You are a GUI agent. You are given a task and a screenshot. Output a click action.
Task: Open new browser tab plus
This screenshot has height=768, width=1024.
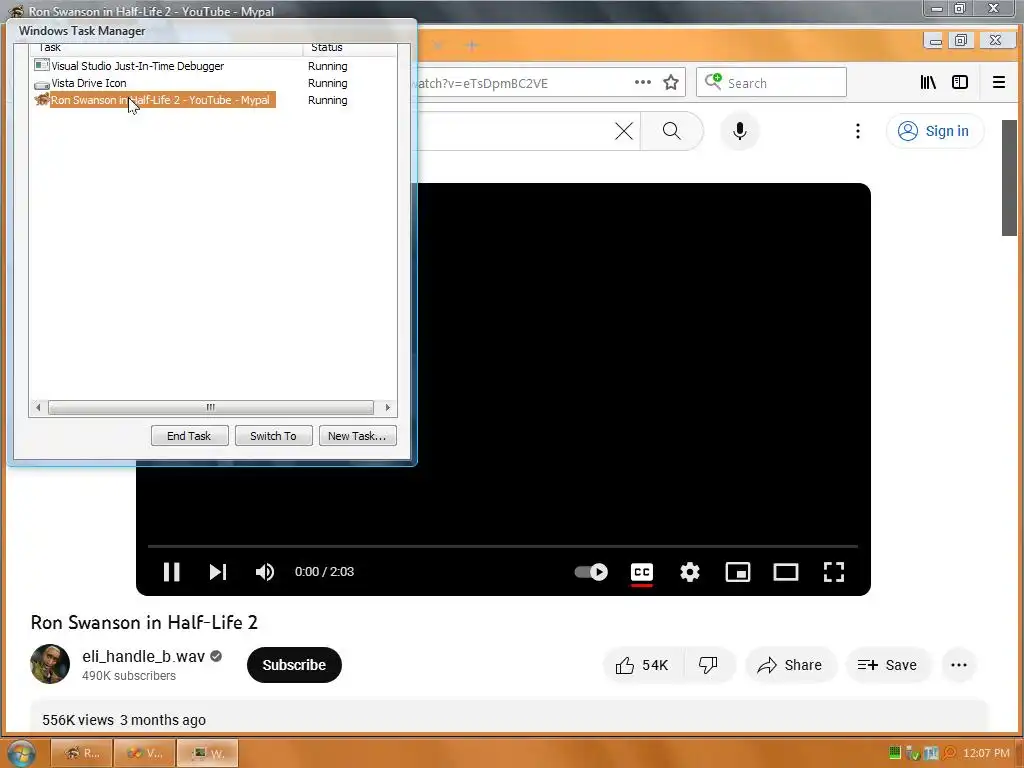(x=472, y=45)
